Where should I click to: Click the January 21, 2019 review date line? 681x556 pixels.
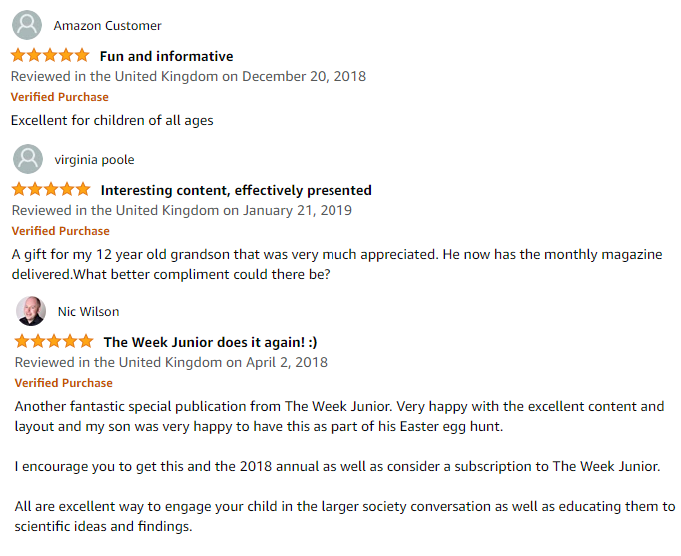click(182, 210)
